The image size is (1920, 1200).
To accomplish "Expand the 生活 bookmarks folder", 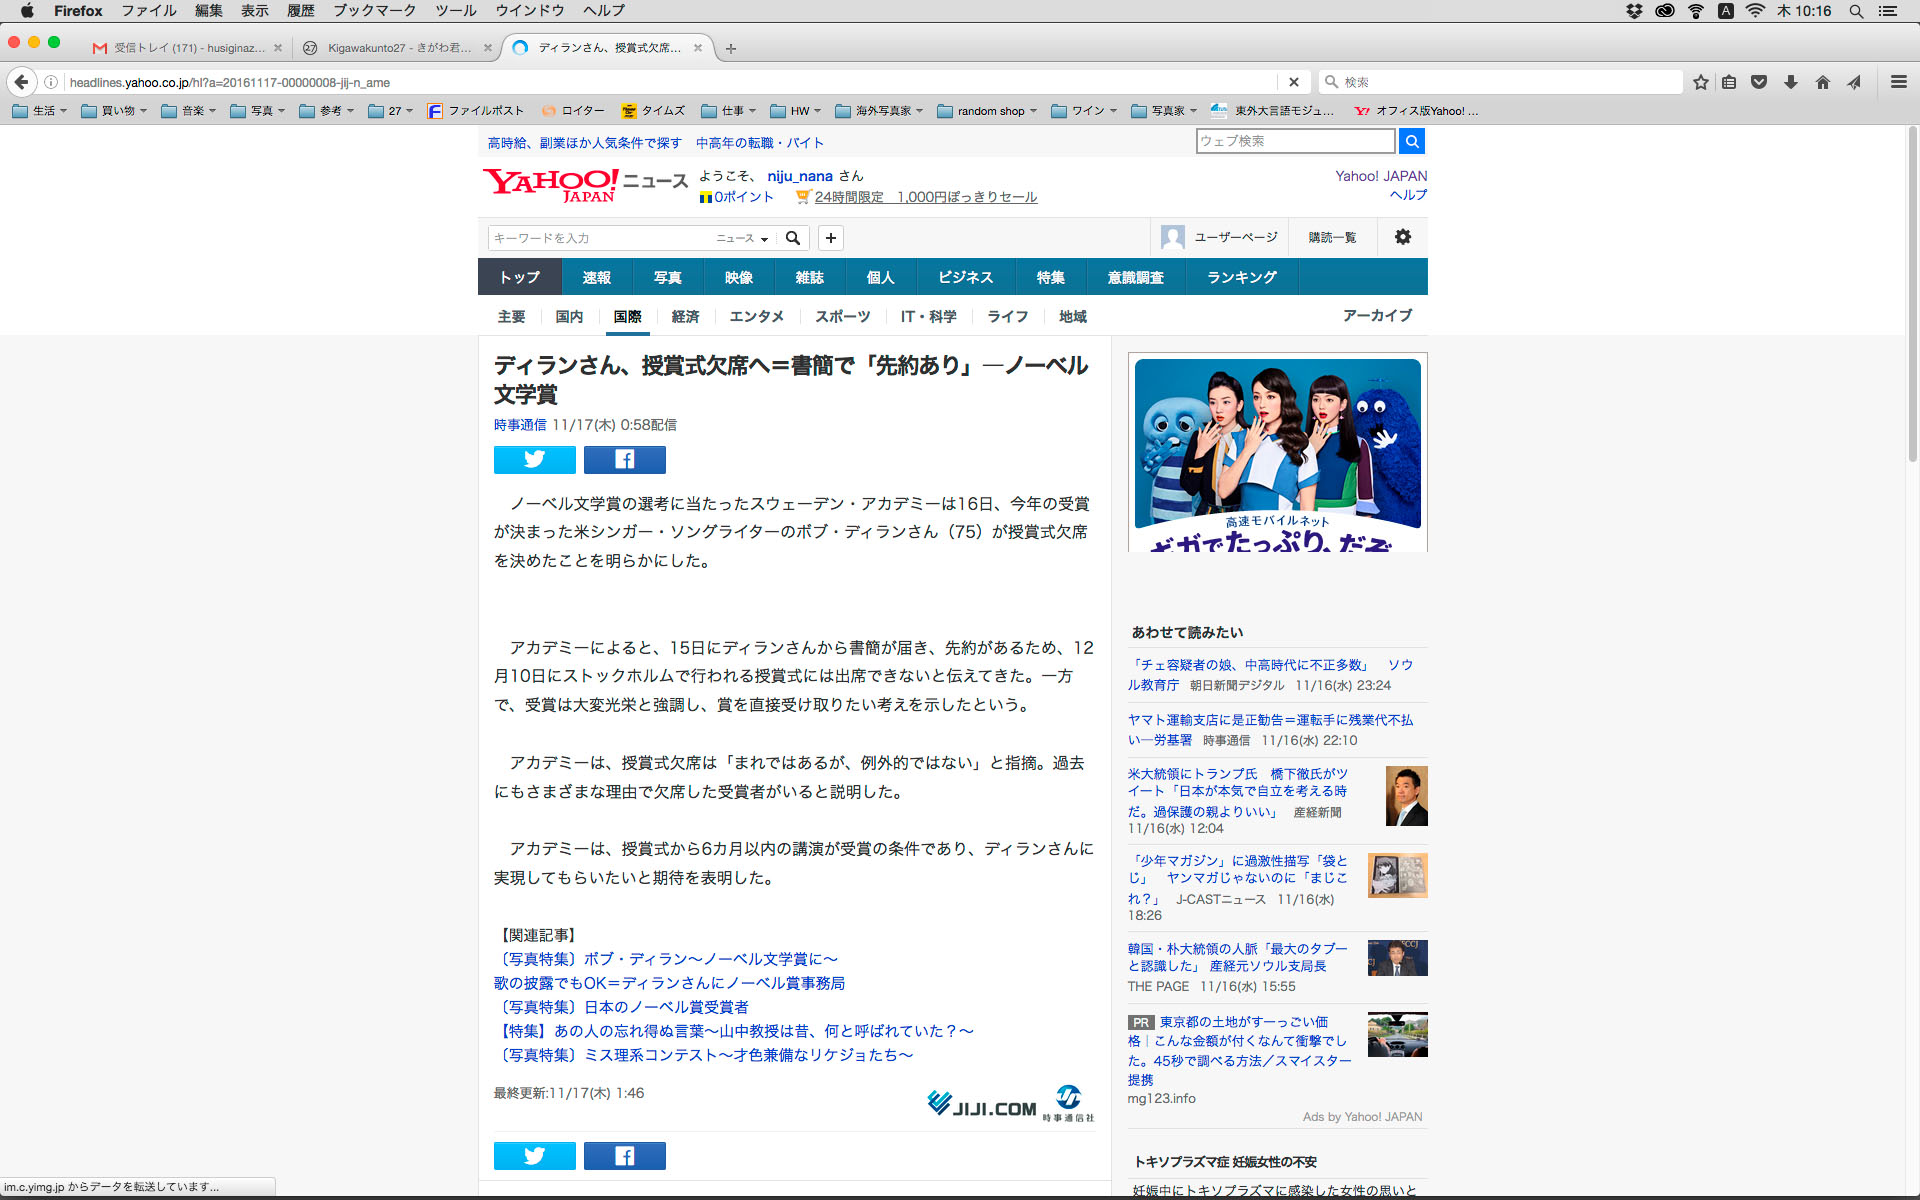I will pyautogui.click(x=40, y=111).
